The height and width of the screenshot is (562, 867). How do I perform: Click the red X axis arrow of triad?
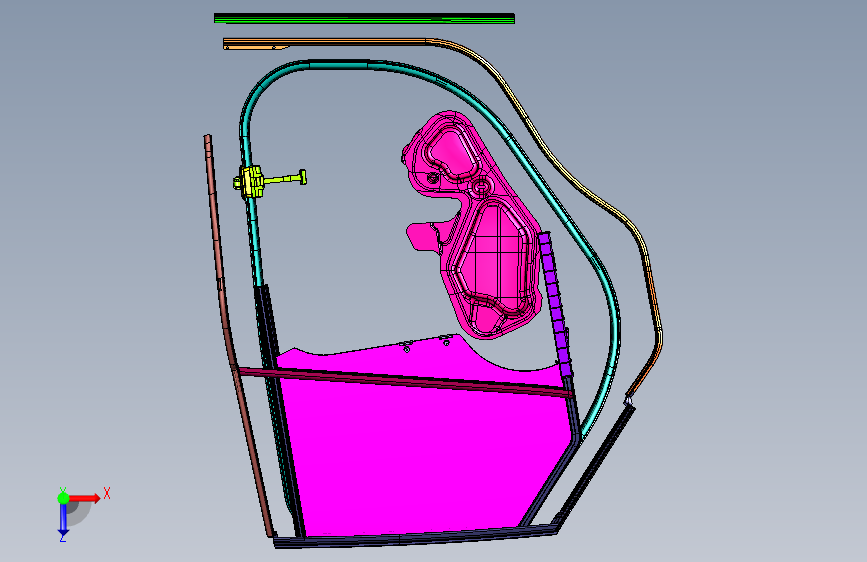pos(84,498)
